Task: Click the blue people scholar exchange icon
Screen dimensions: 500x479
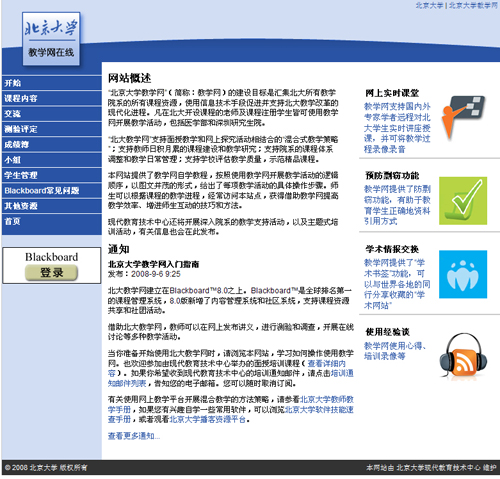Action: [x=463, y=274]
